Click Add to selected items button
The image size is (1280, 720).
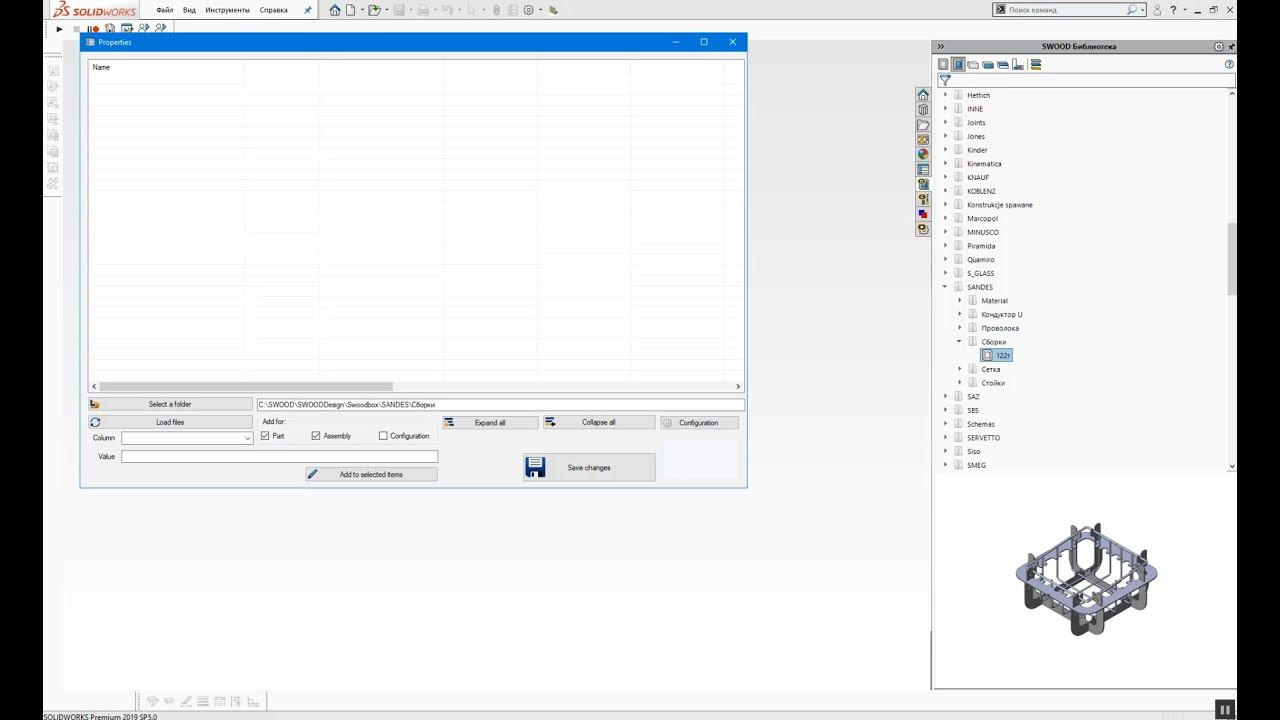[x=371, y=474]
